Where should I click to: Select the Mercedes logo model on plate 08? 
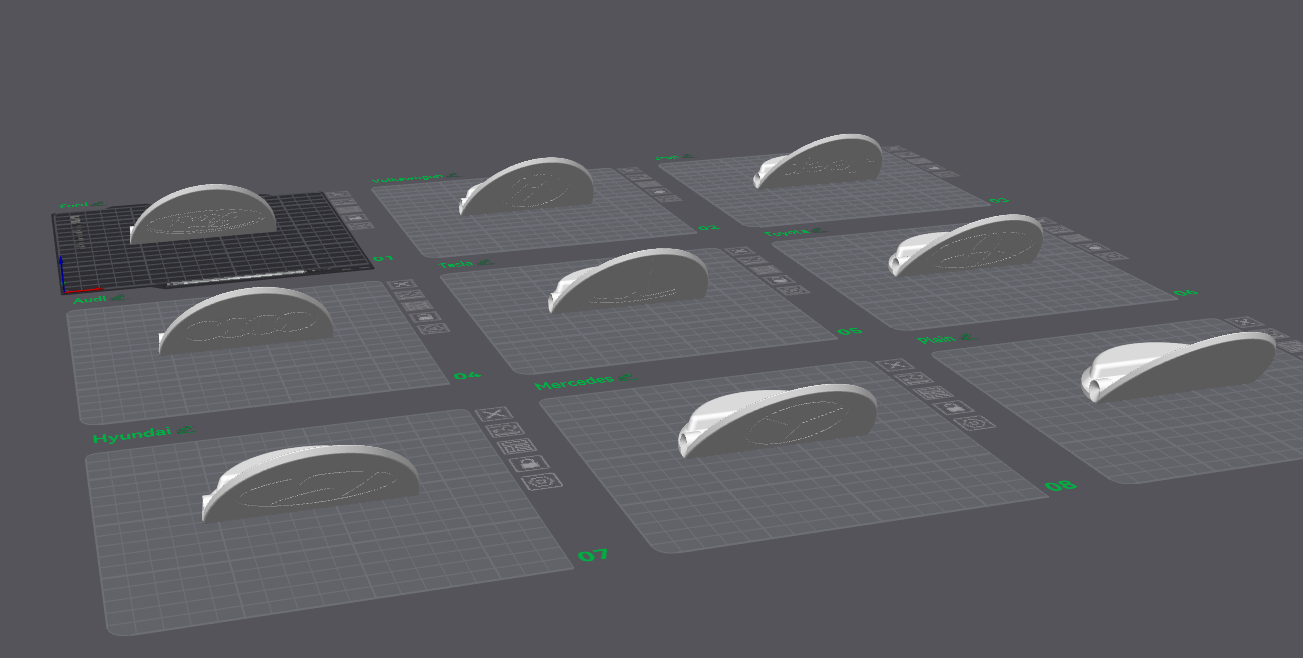pyautogui.click(x=777, y=420)
